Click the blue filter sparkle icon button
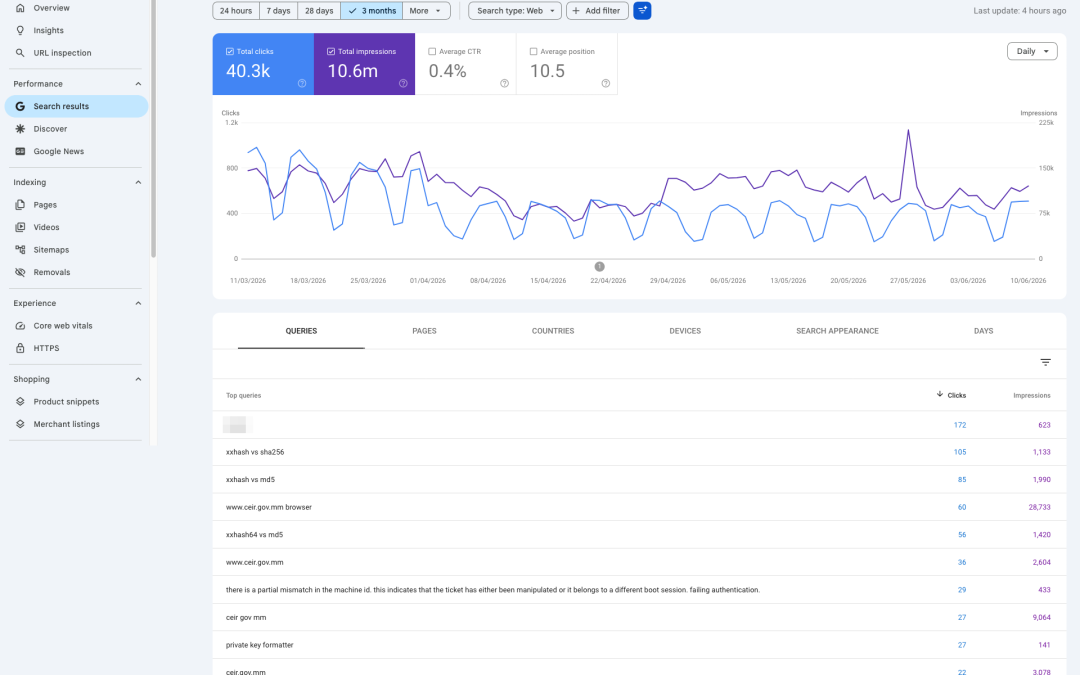Viewport: 1080px width, 675px height. click(642, 10)
